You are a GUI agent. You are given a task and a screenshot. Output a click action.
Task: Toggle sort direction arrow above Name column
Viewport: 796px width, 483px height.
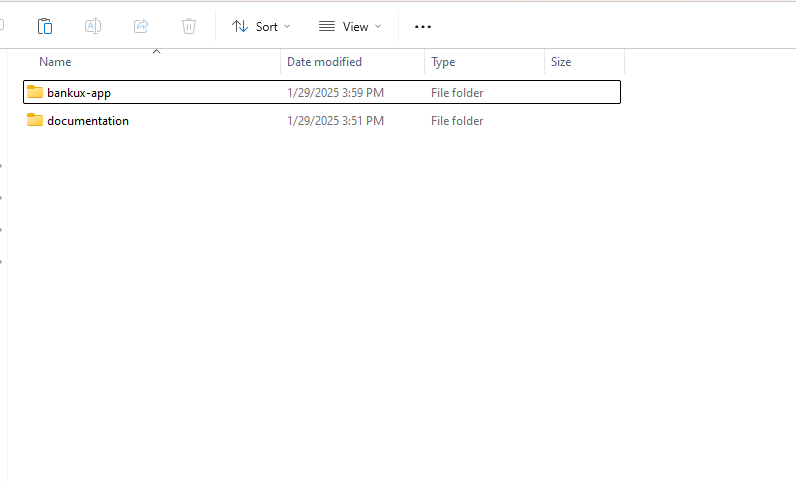point(156,51)
